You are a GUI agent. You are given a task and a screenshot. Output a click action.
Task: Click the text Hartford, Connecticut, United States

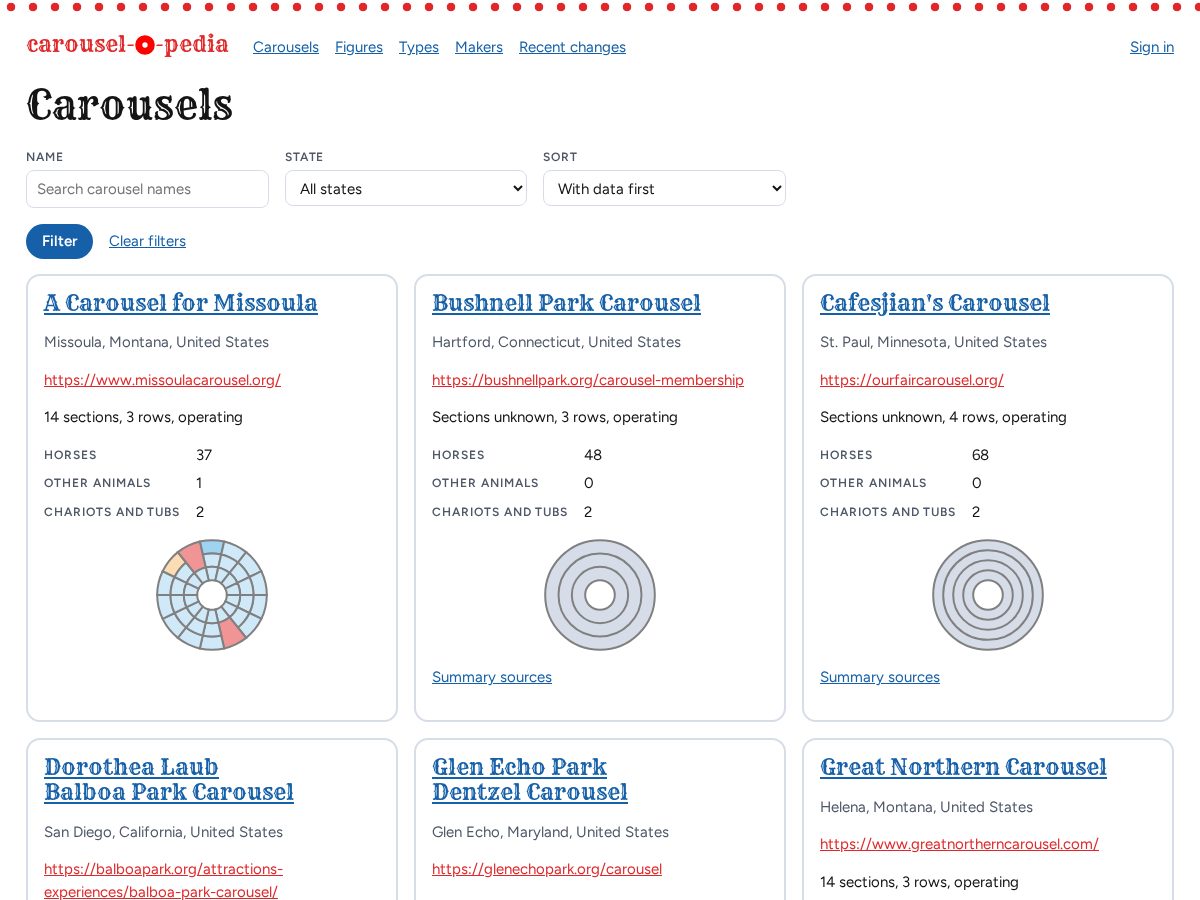point(556,342)
